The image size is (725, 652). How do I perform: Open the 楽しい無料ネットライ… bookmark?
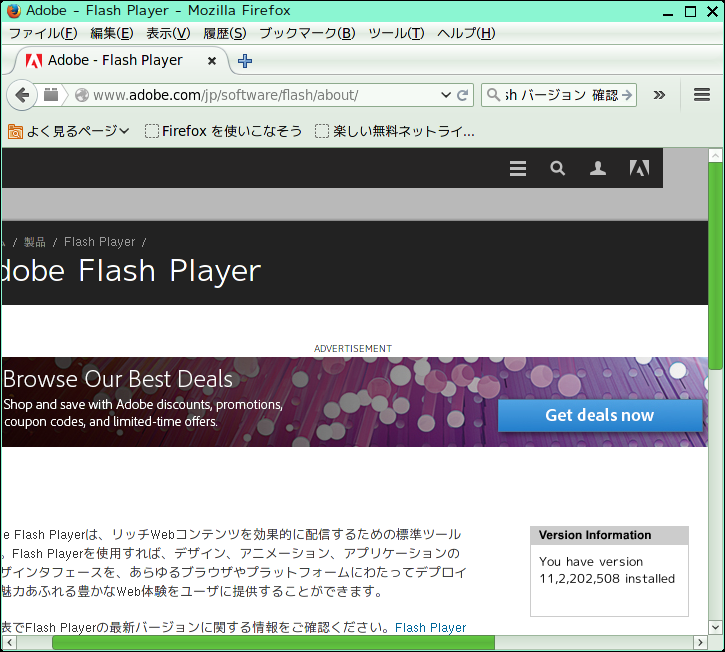point(395,131)
